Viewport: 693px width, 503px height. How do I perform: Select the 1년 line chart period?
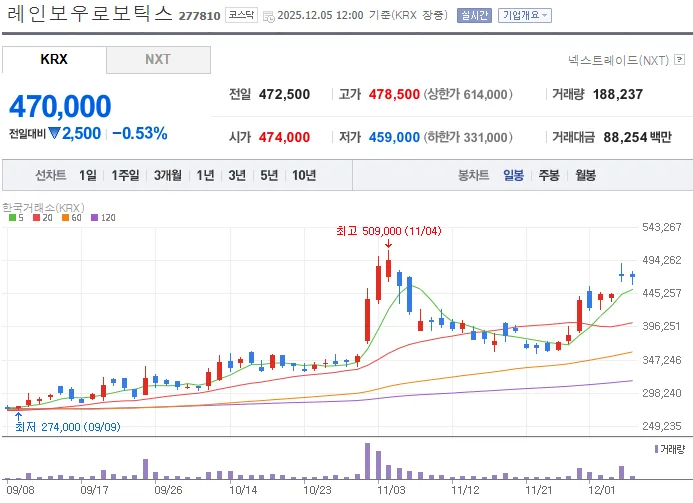point(205,175)
